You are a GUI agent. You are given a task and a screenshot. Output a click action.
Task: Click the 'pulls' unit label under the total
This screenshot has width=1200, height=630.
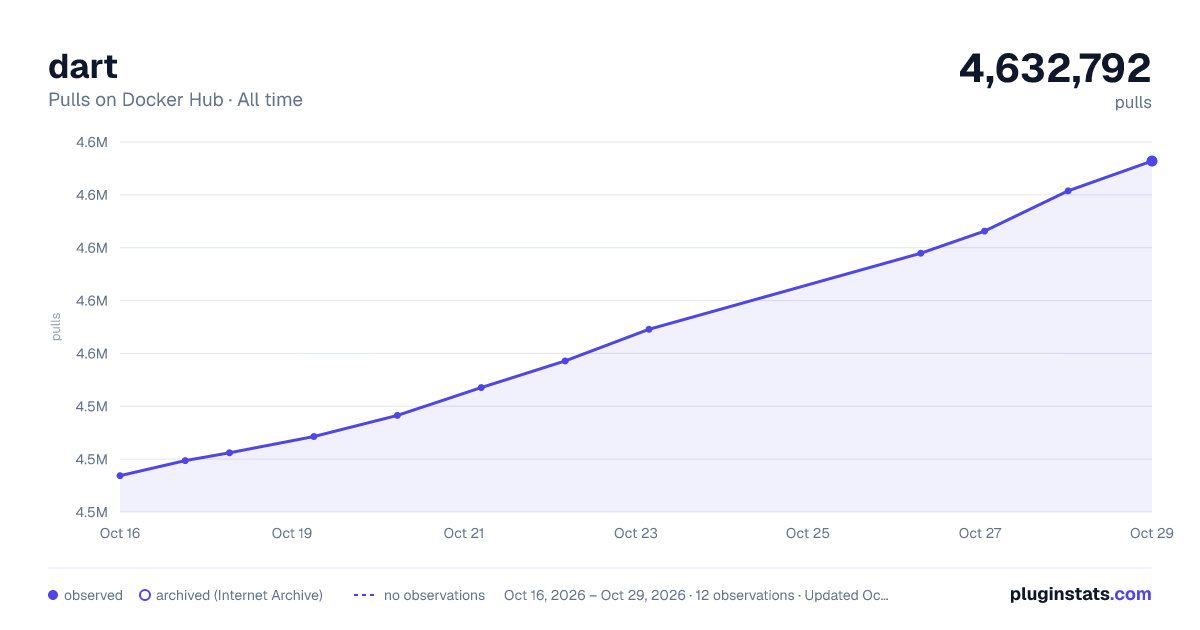point(1133,103)
